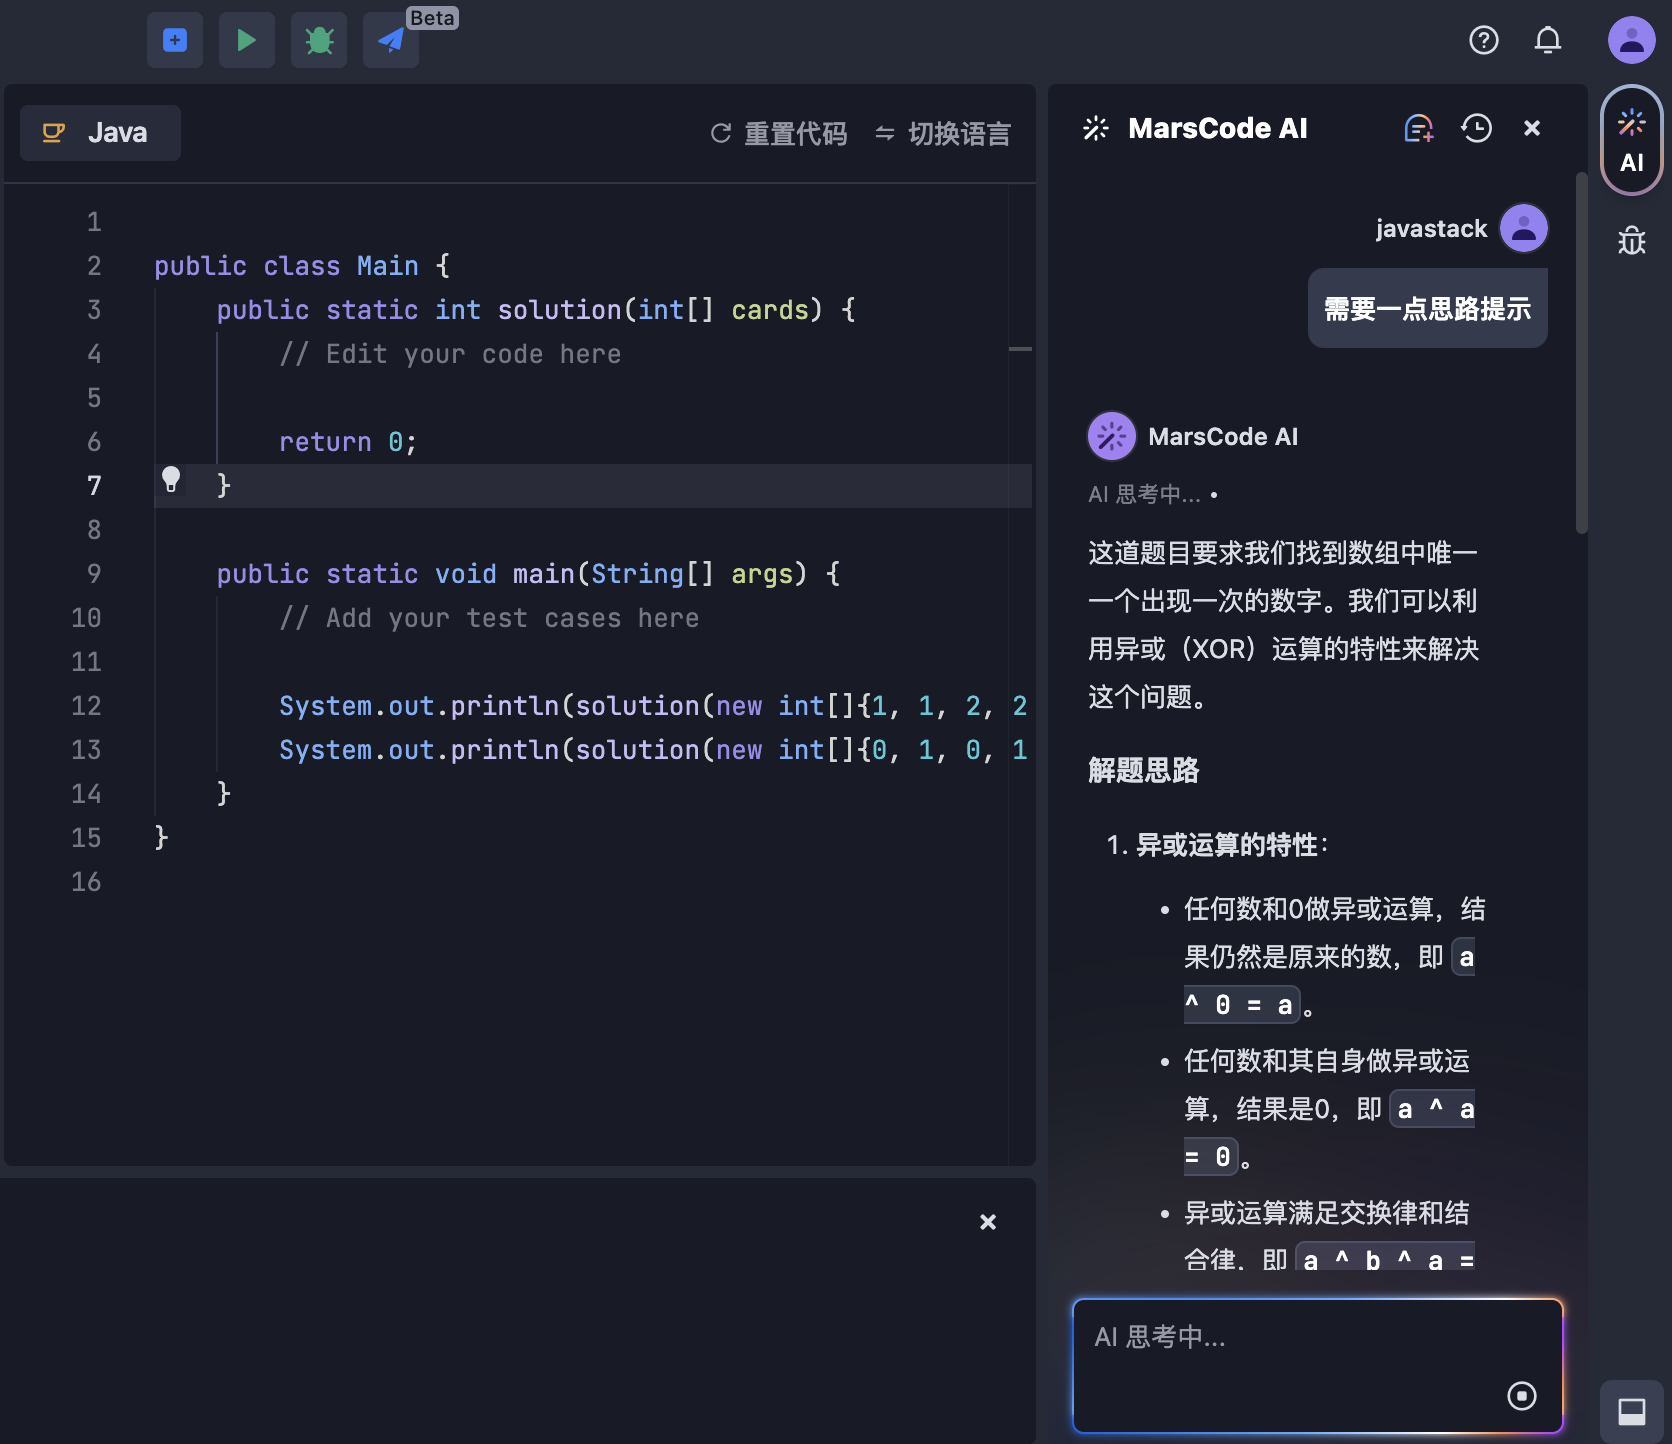
Task: Run the code with the green play button
Action: pyautogui.click(x=247, y=40)
